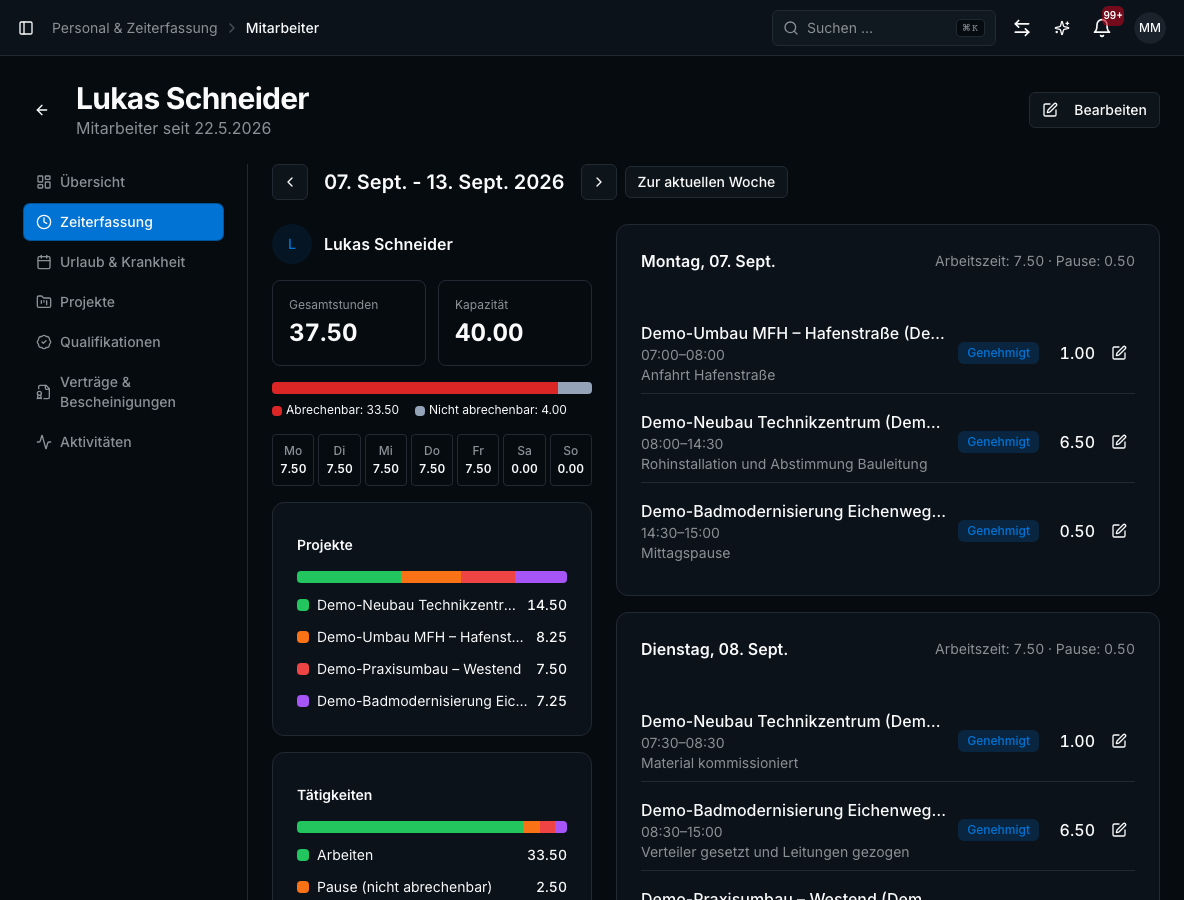
Task: Click Genehmigt badge on Material kommissioniert entry
Action: (x=998, y=741)
